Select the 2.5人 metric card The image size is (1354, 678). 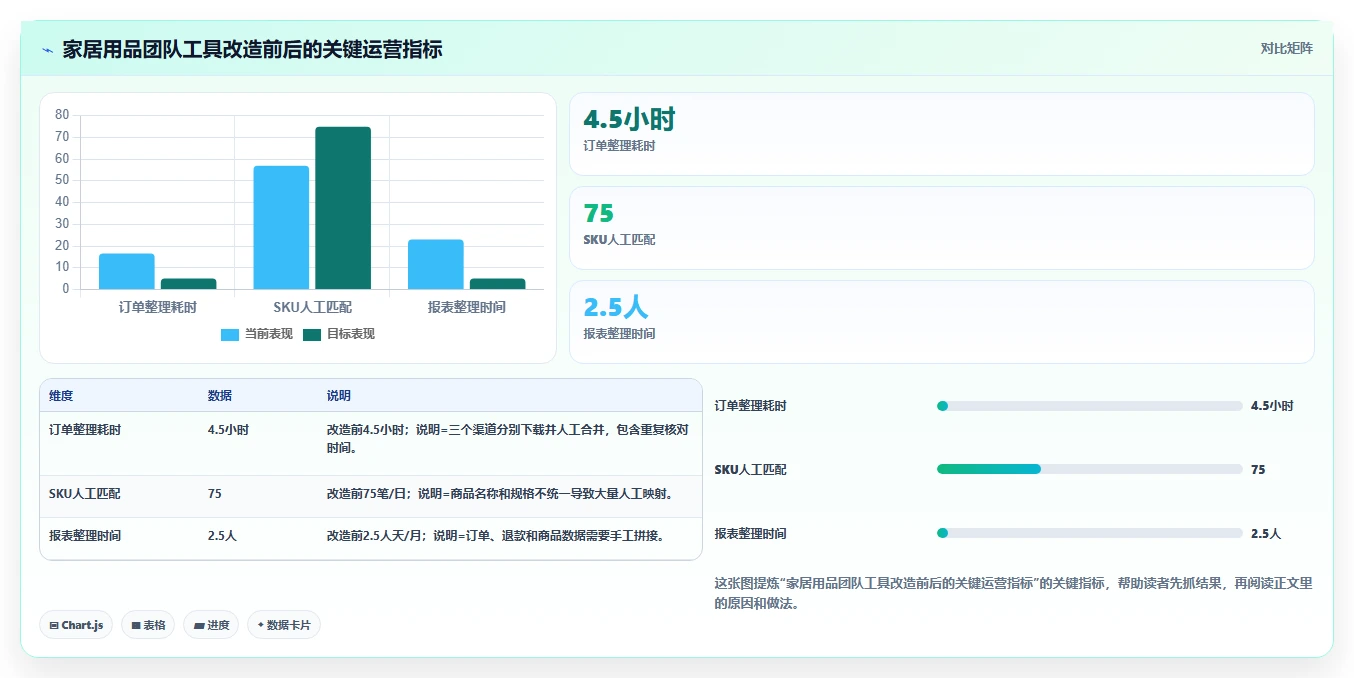pyautogui.click(x=941, y=322)
